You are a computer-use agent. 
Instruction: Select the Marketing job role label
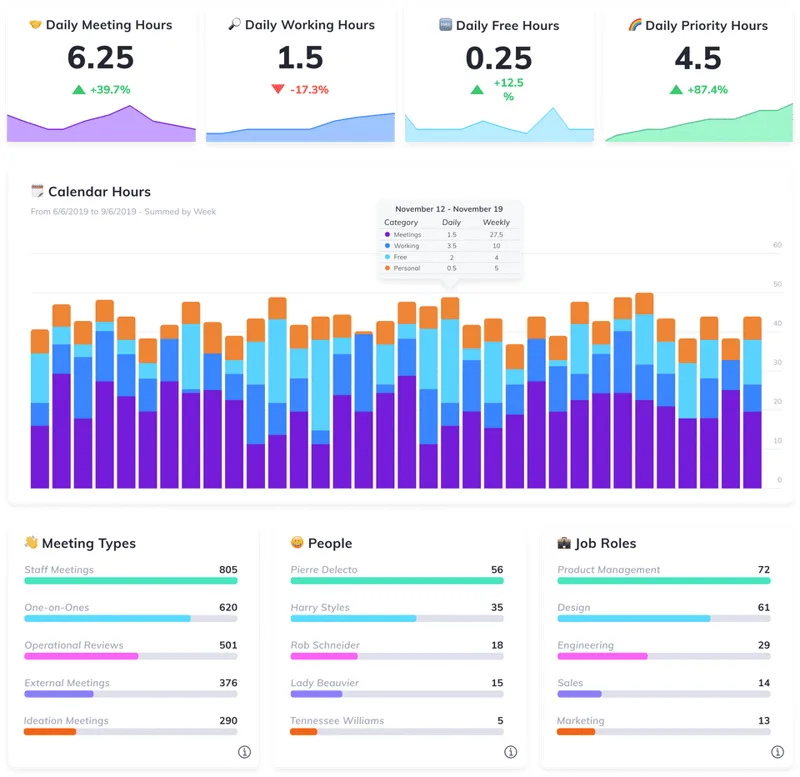581,720
